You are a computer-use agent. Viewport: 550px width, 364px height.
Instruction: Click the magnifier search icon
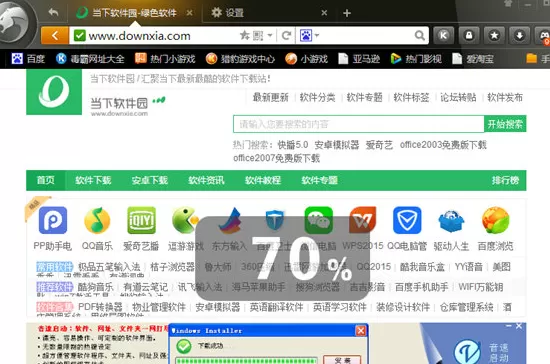coord(419,35)
